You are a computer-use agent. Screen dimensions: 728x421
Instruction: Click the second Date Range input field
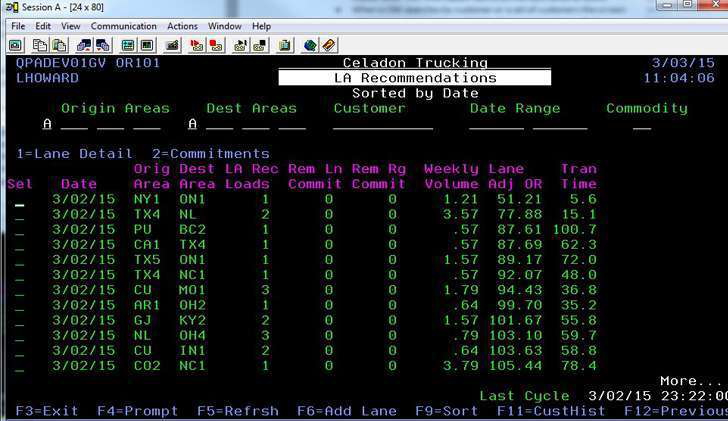tap(560, 124)
